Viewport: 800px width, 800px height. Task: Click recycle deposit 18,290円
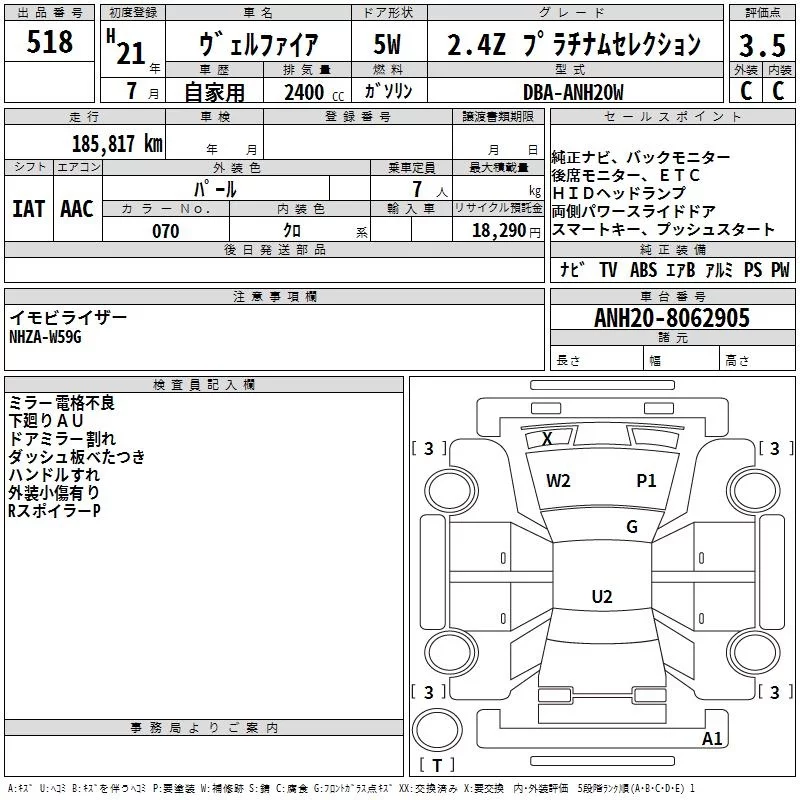pos(506,231)
